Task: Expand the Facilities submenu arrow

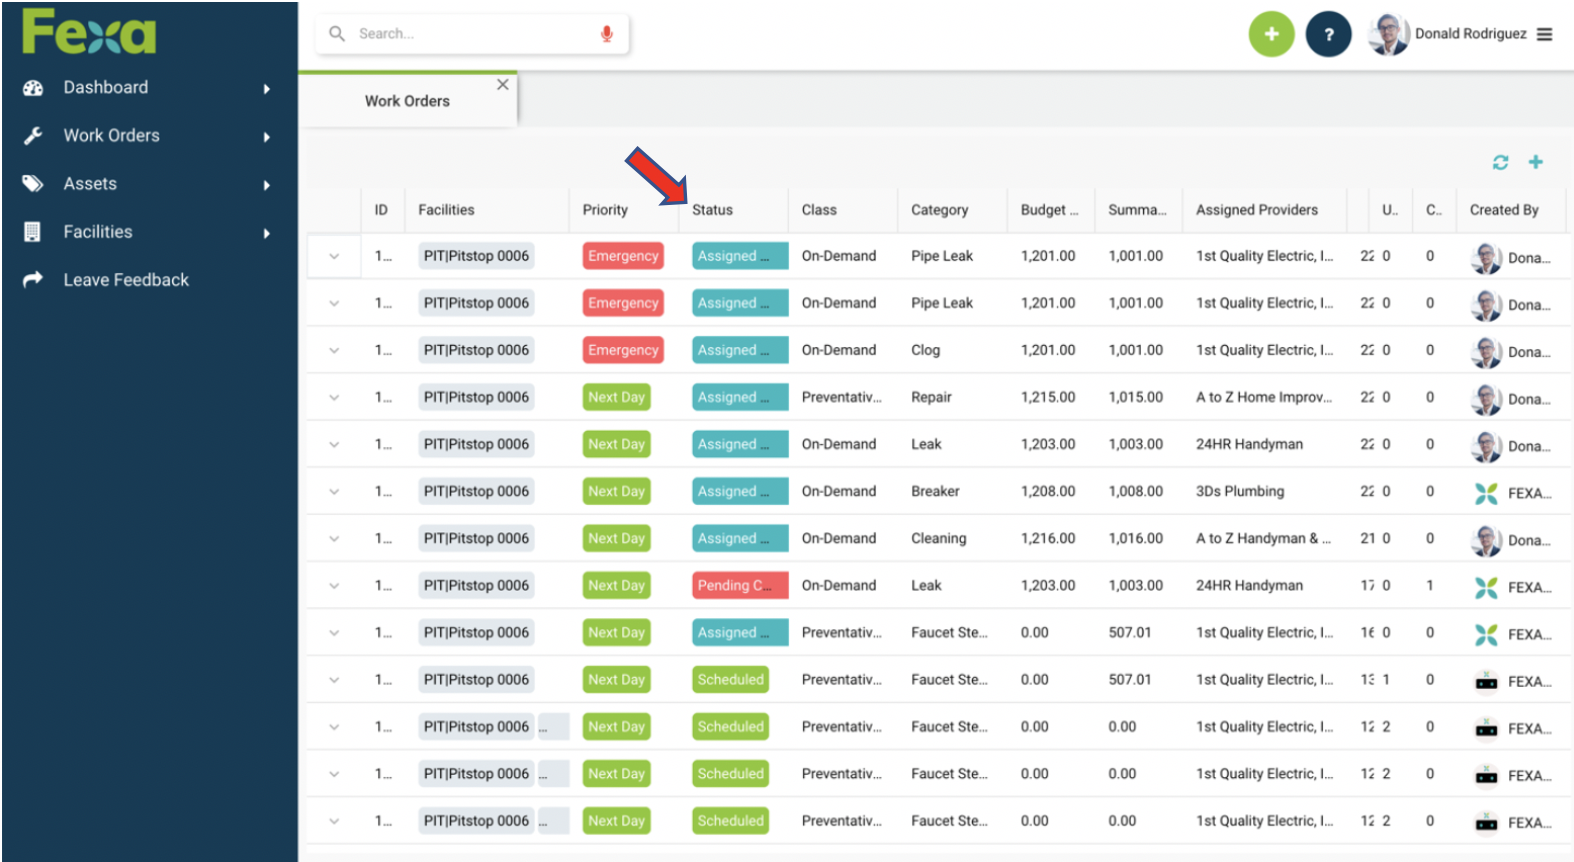Action: tap(267, 233)
